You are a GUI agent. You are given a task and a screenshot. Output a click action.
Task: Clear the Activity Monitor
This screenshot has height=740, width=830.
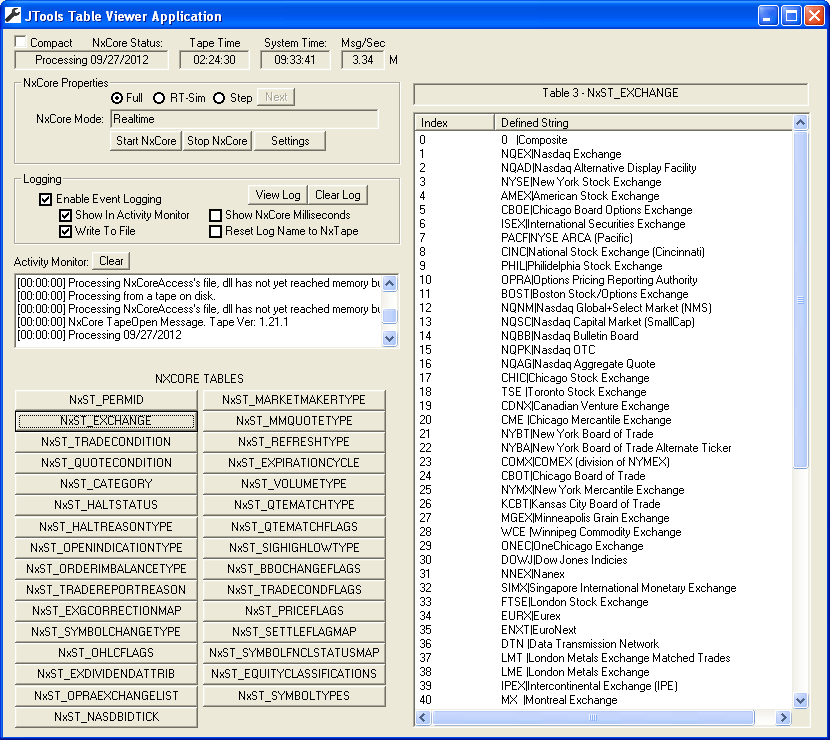111,261
